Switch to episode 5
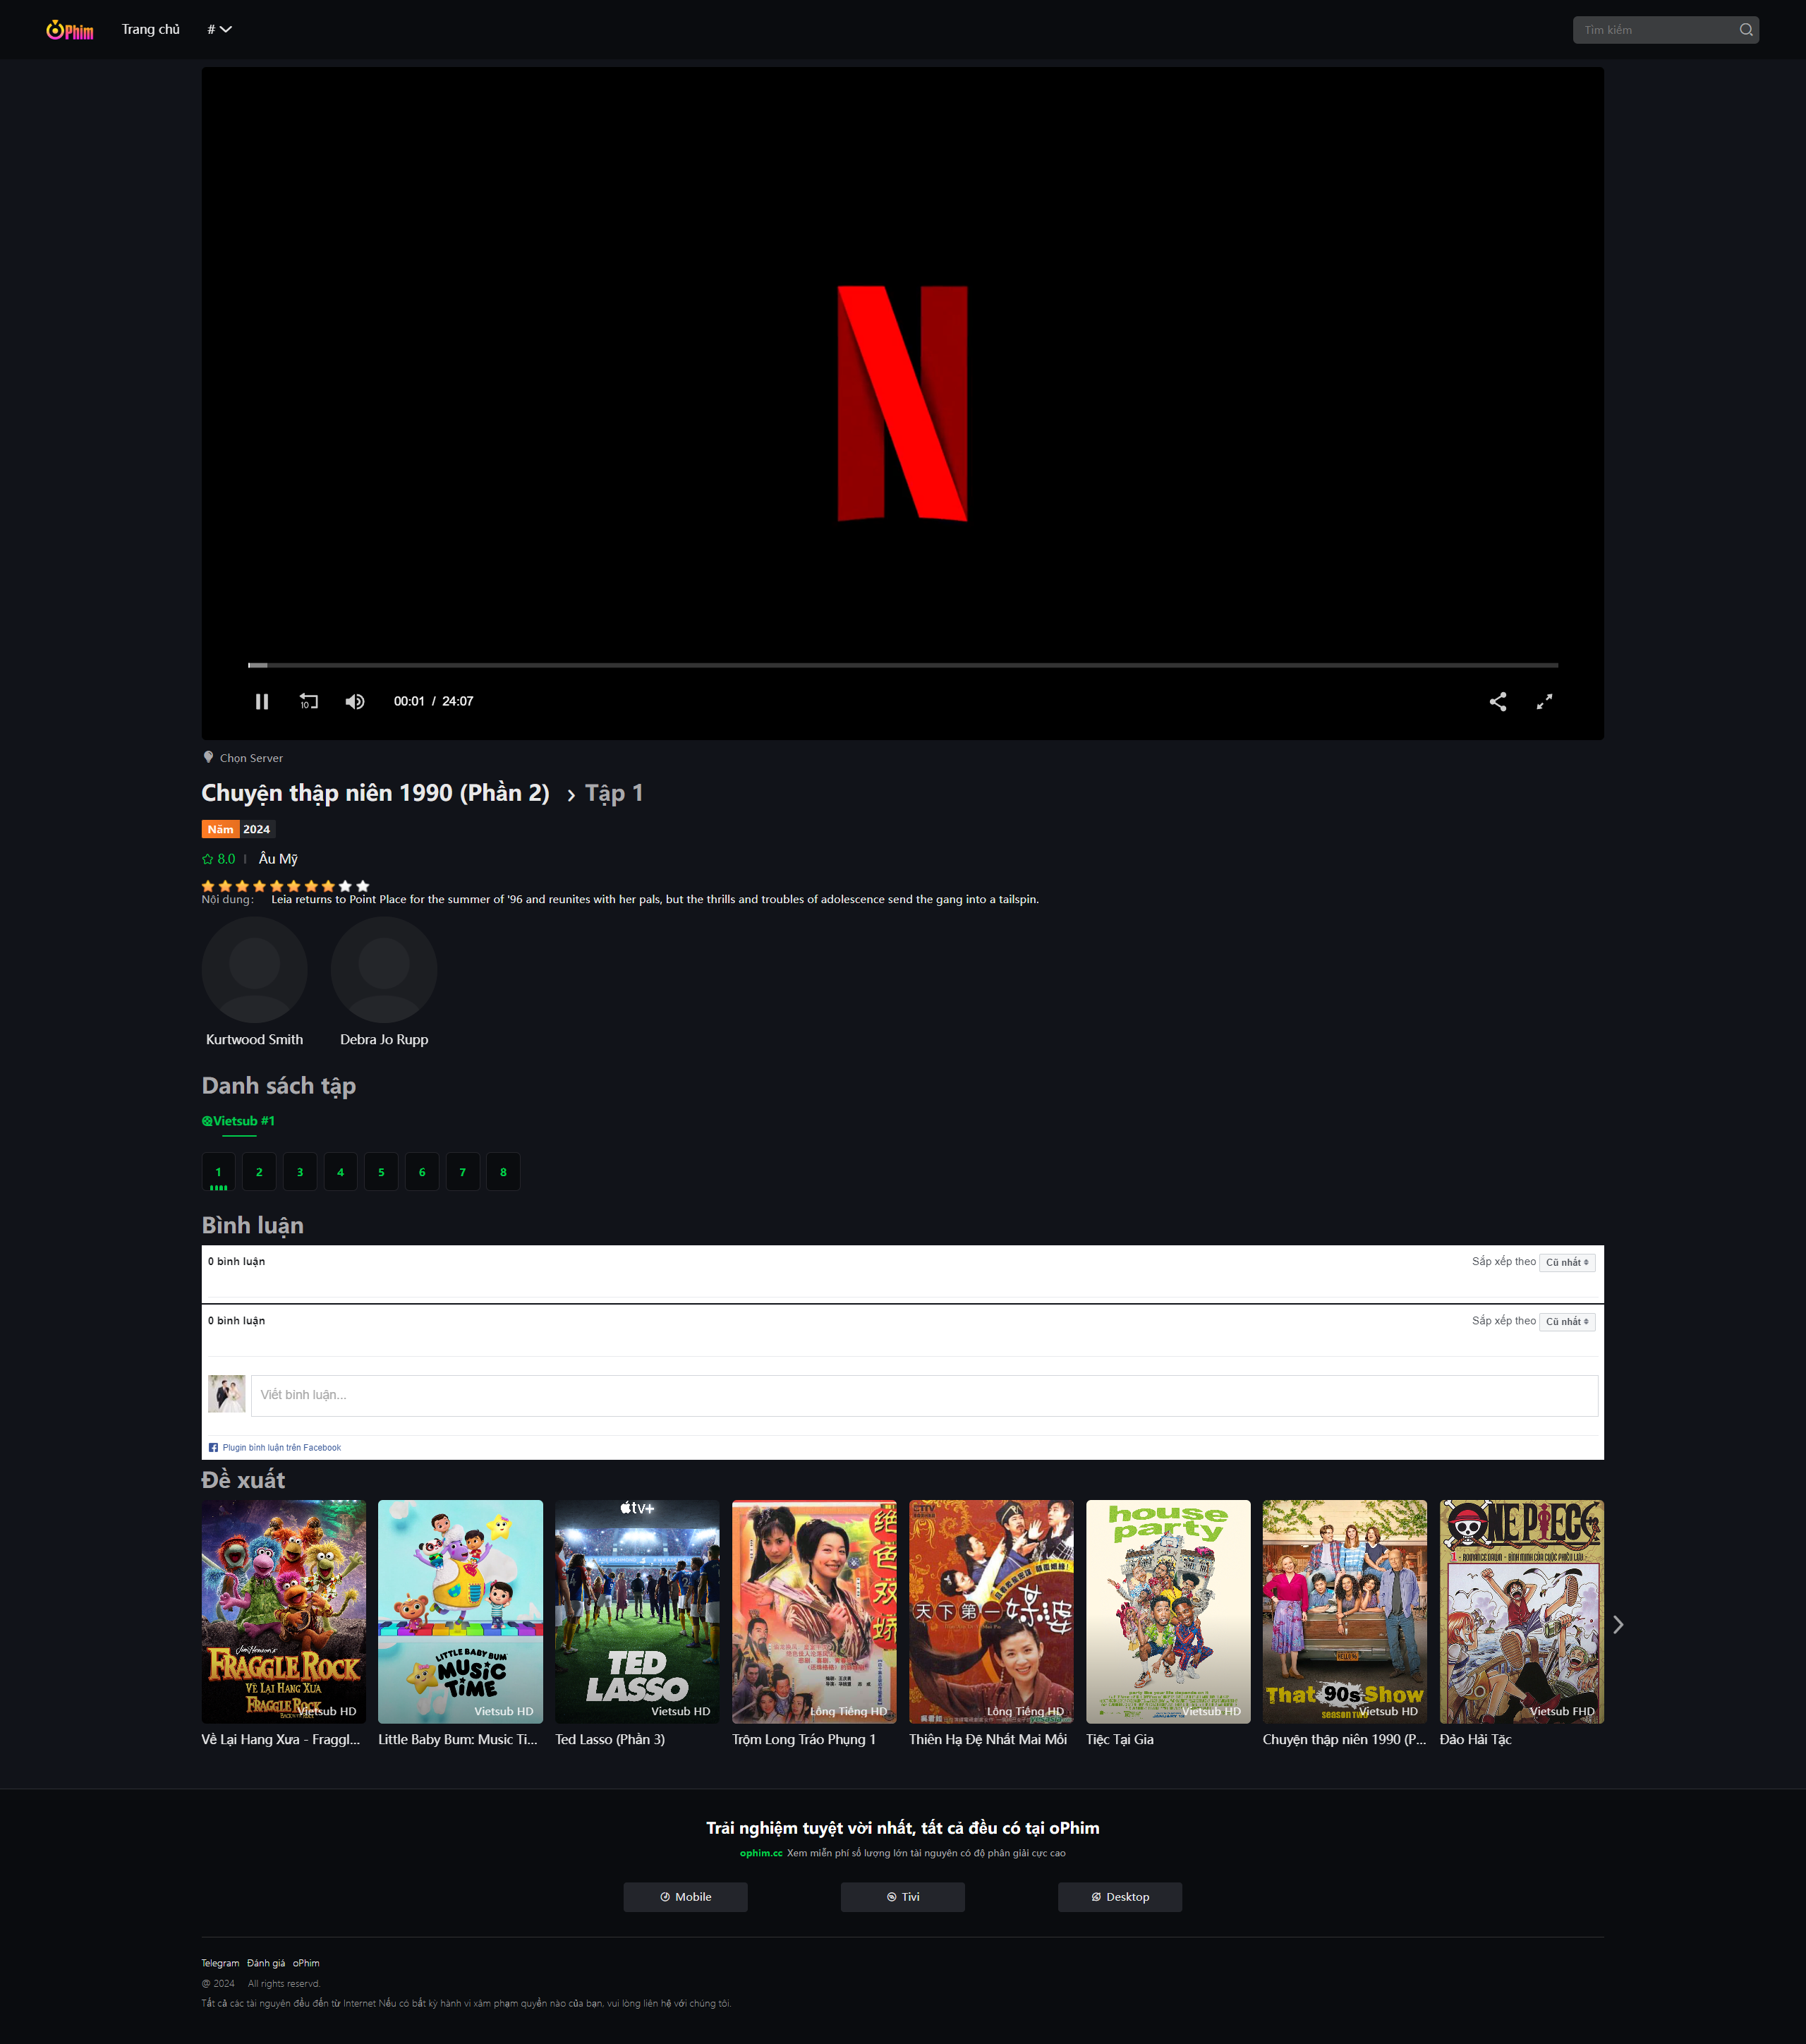Viewport: 1806px width, 2044px height. 381,1172
